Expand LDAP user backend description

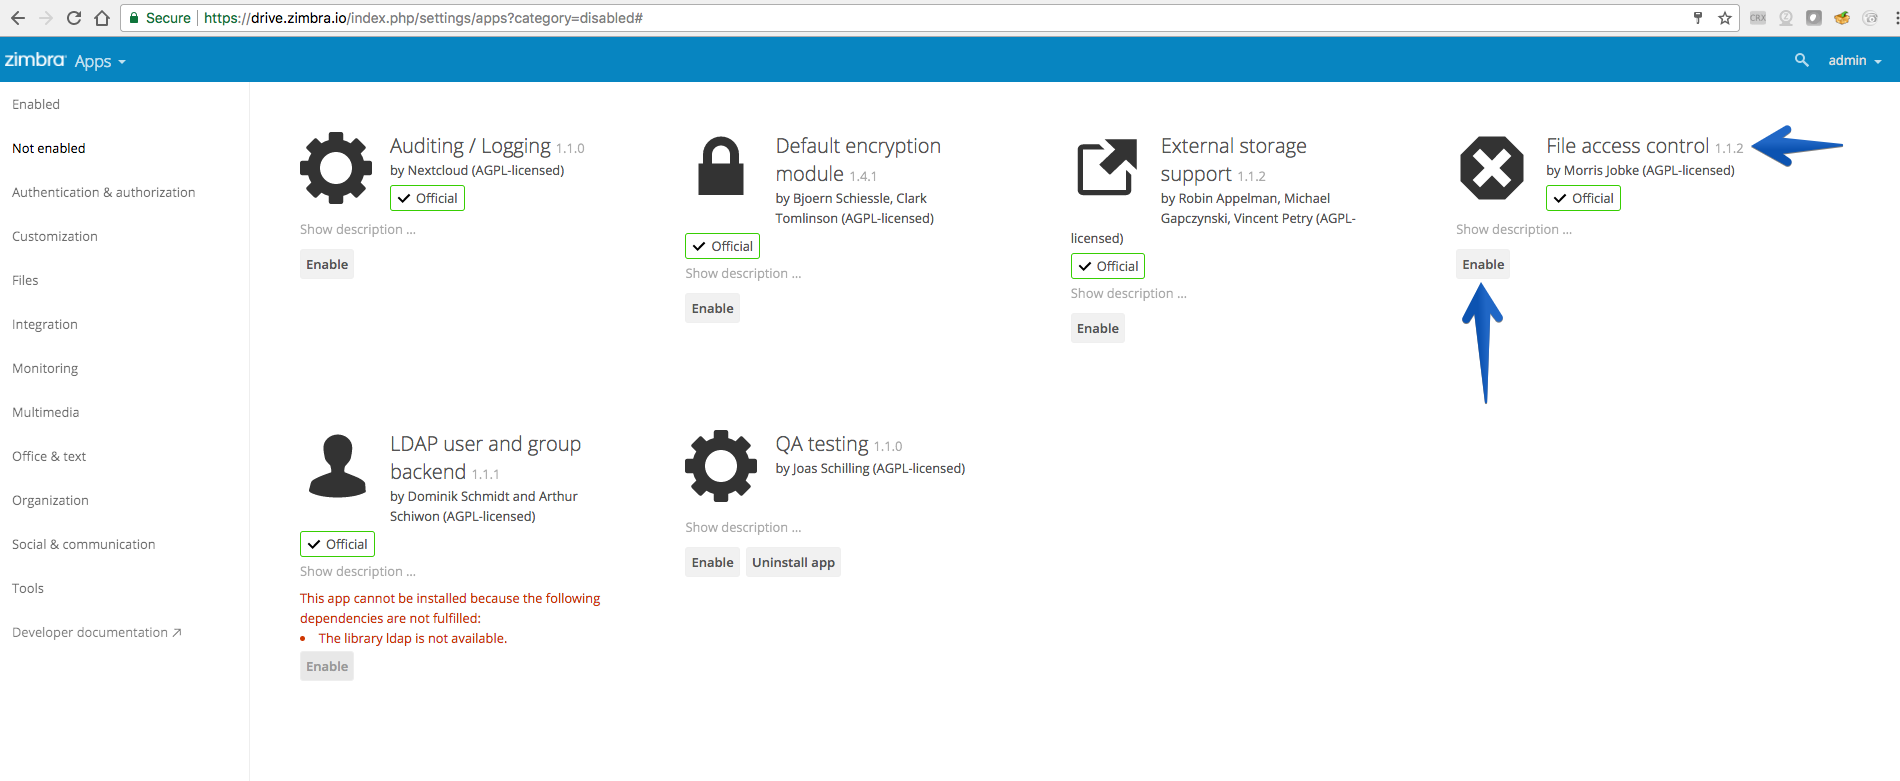click(x=358, y=571)
